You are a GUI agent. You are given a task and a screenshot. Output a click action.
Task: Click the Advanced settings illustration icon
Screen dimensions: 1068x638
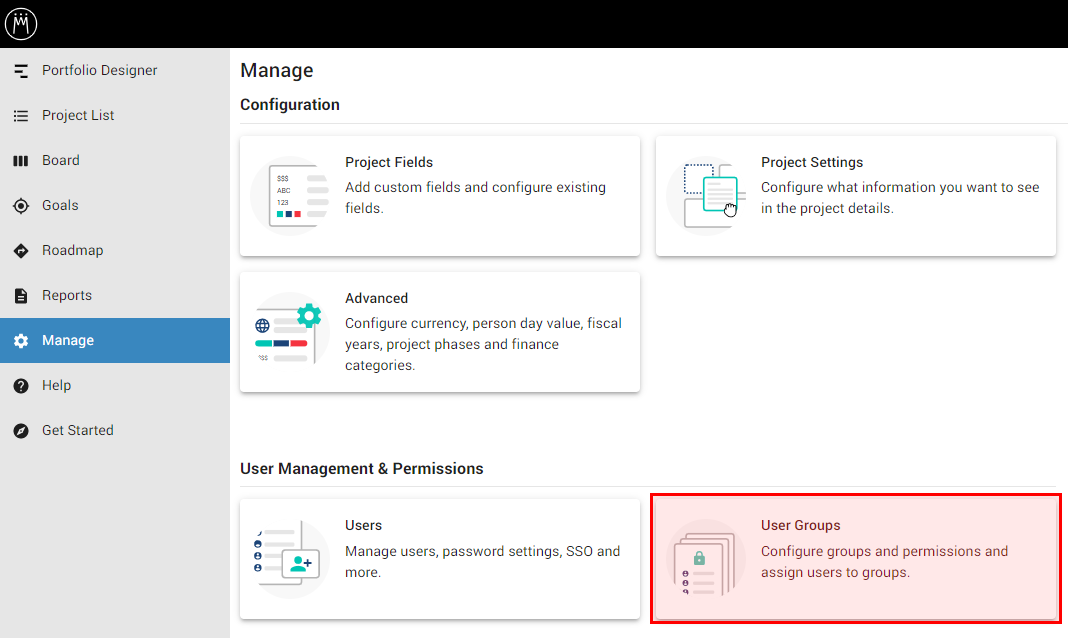click(290, 332)
